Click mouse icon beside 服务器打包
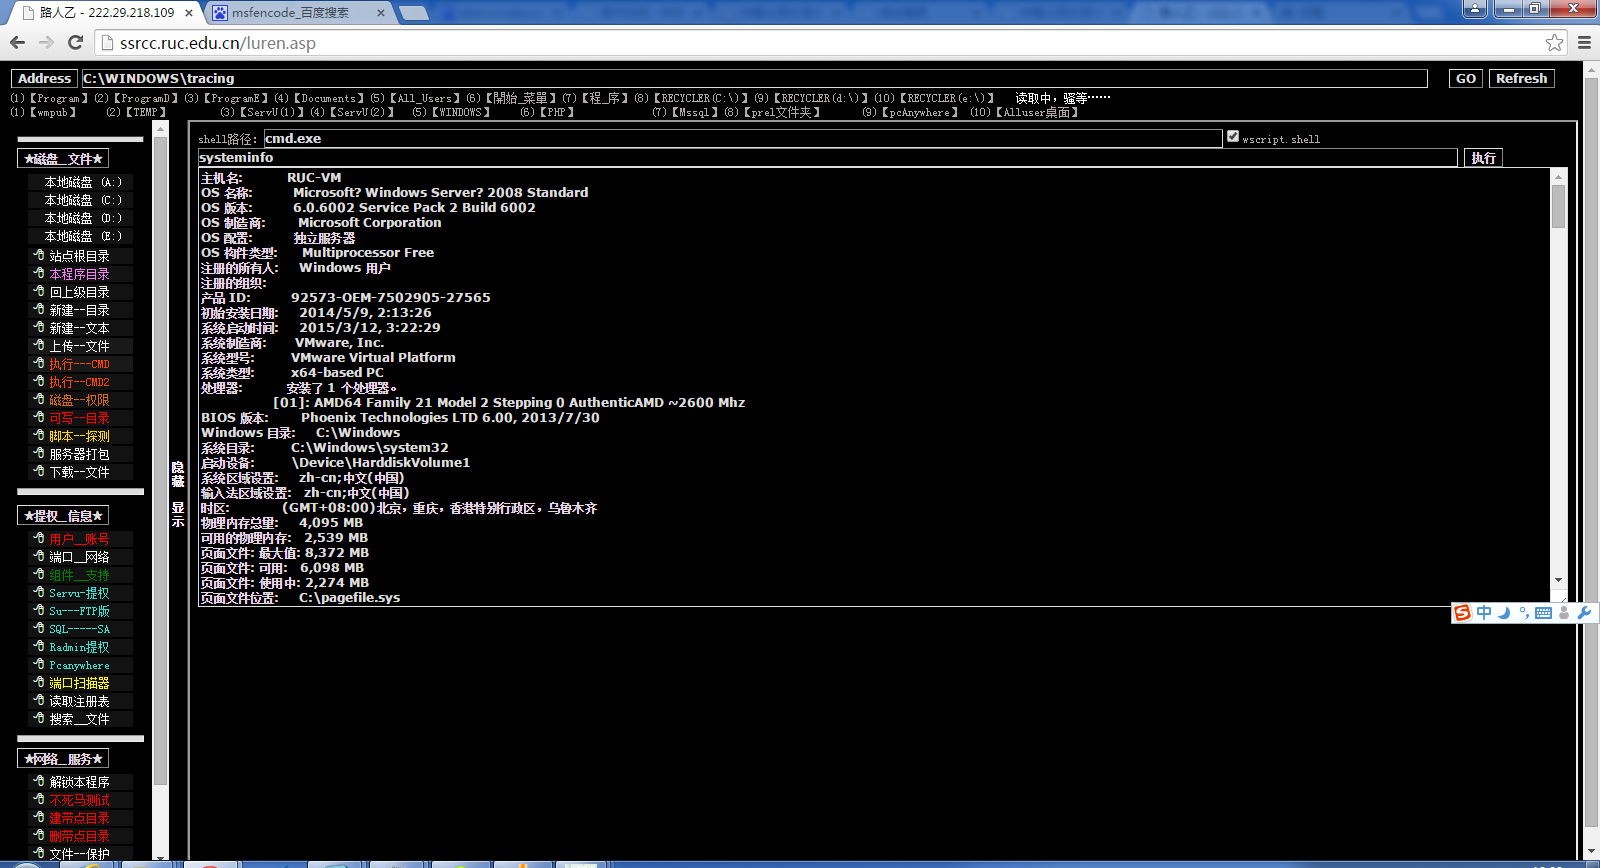 coord(39,454)
